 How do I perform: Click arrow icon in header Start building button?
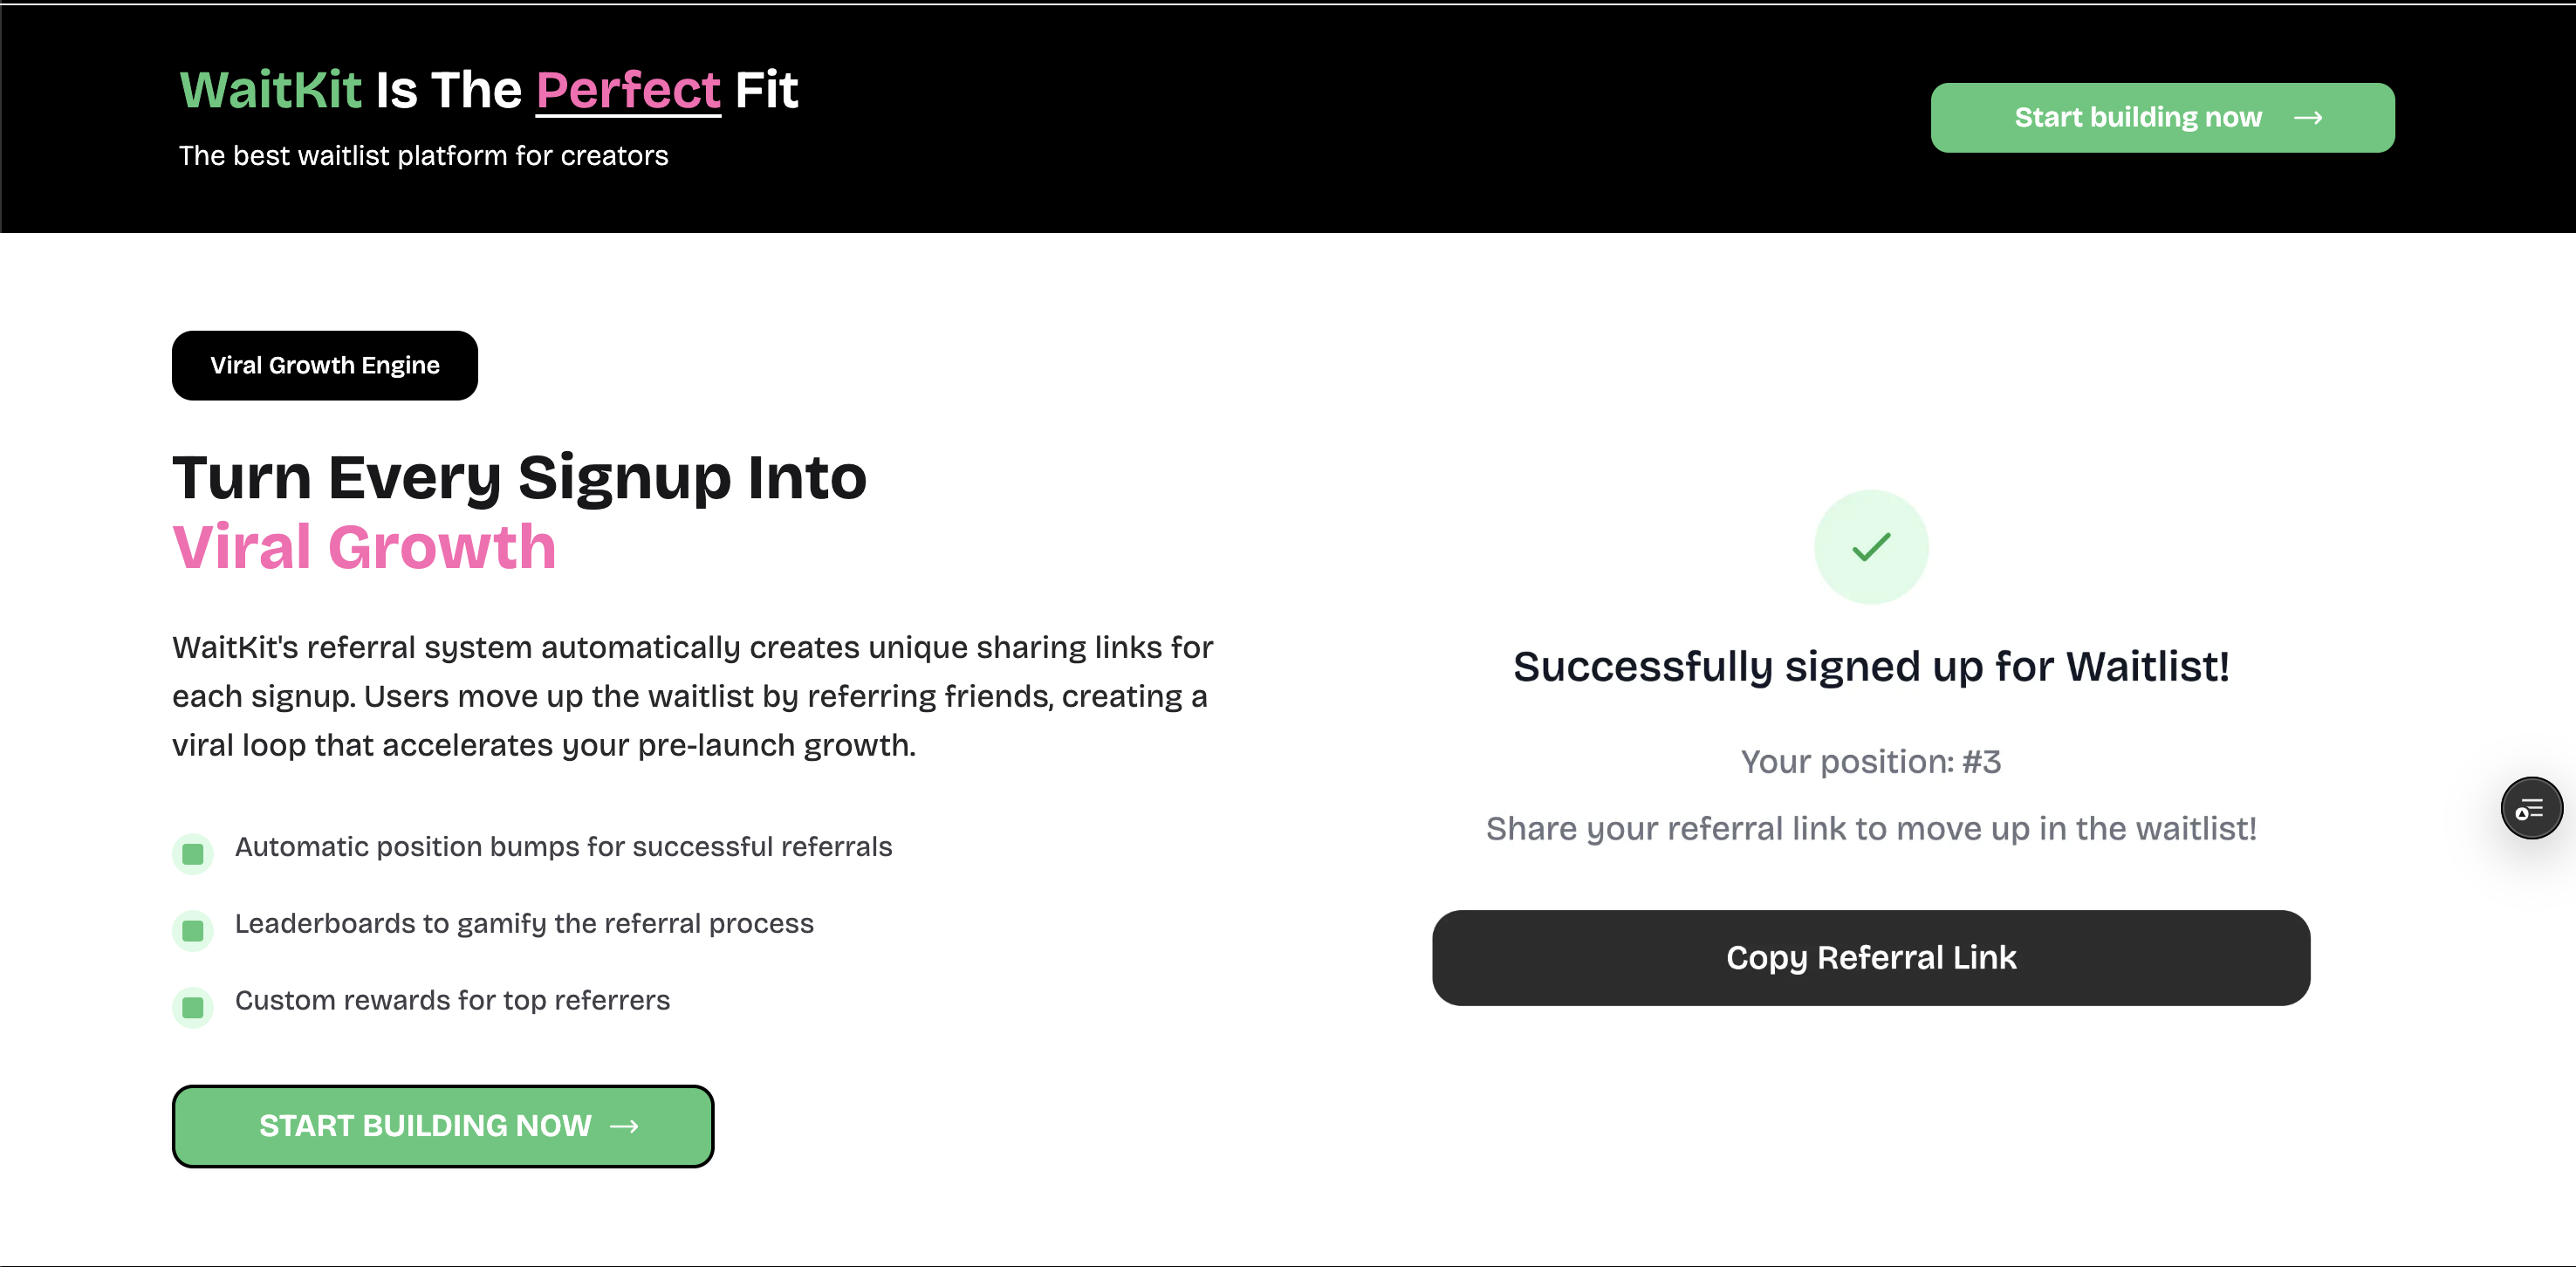(x=2307, y=118)
